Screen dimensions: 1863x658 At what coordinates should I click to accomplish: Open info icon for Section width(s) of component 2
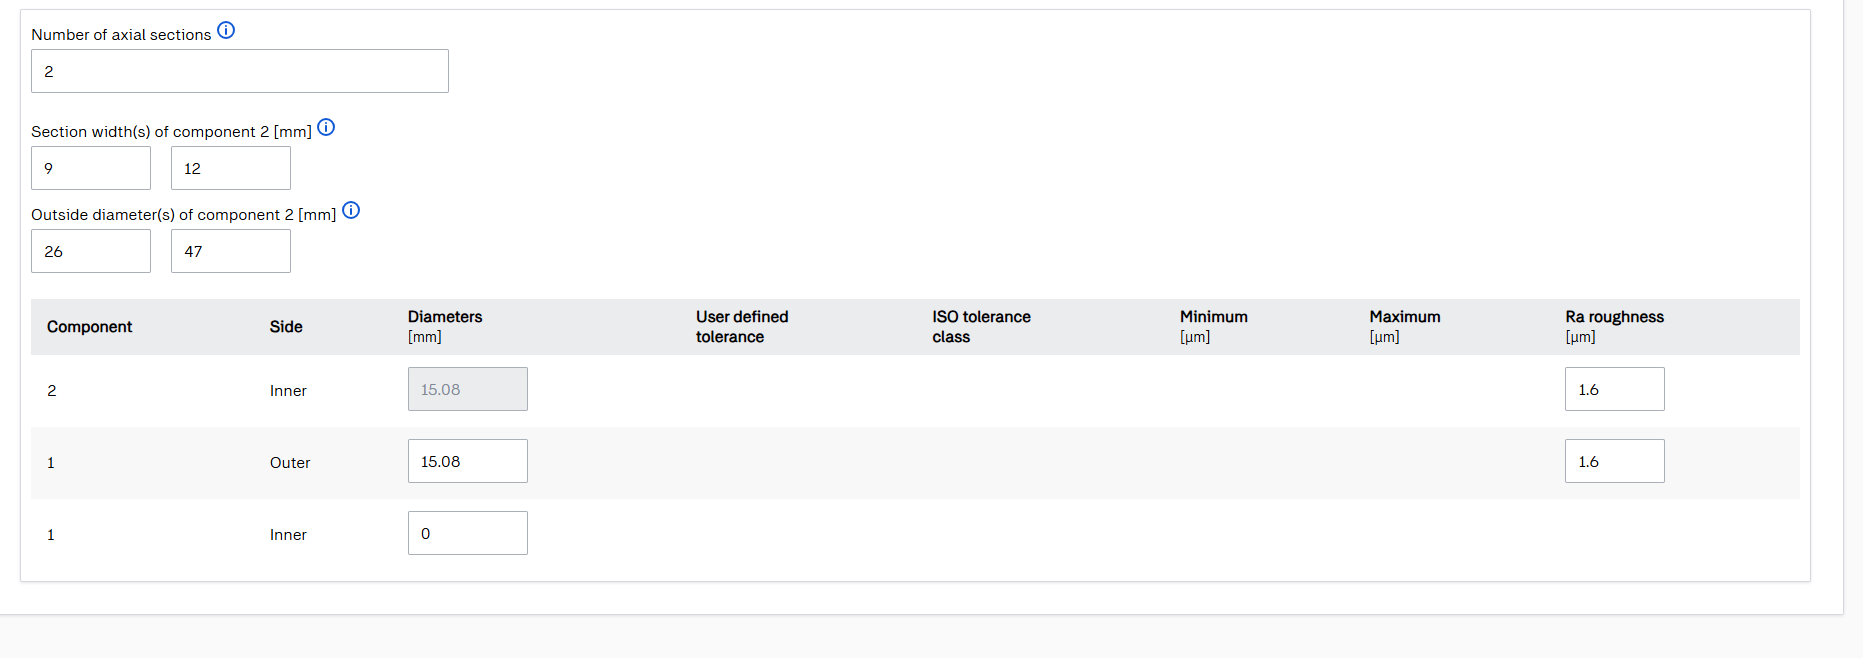coord(326,127)
